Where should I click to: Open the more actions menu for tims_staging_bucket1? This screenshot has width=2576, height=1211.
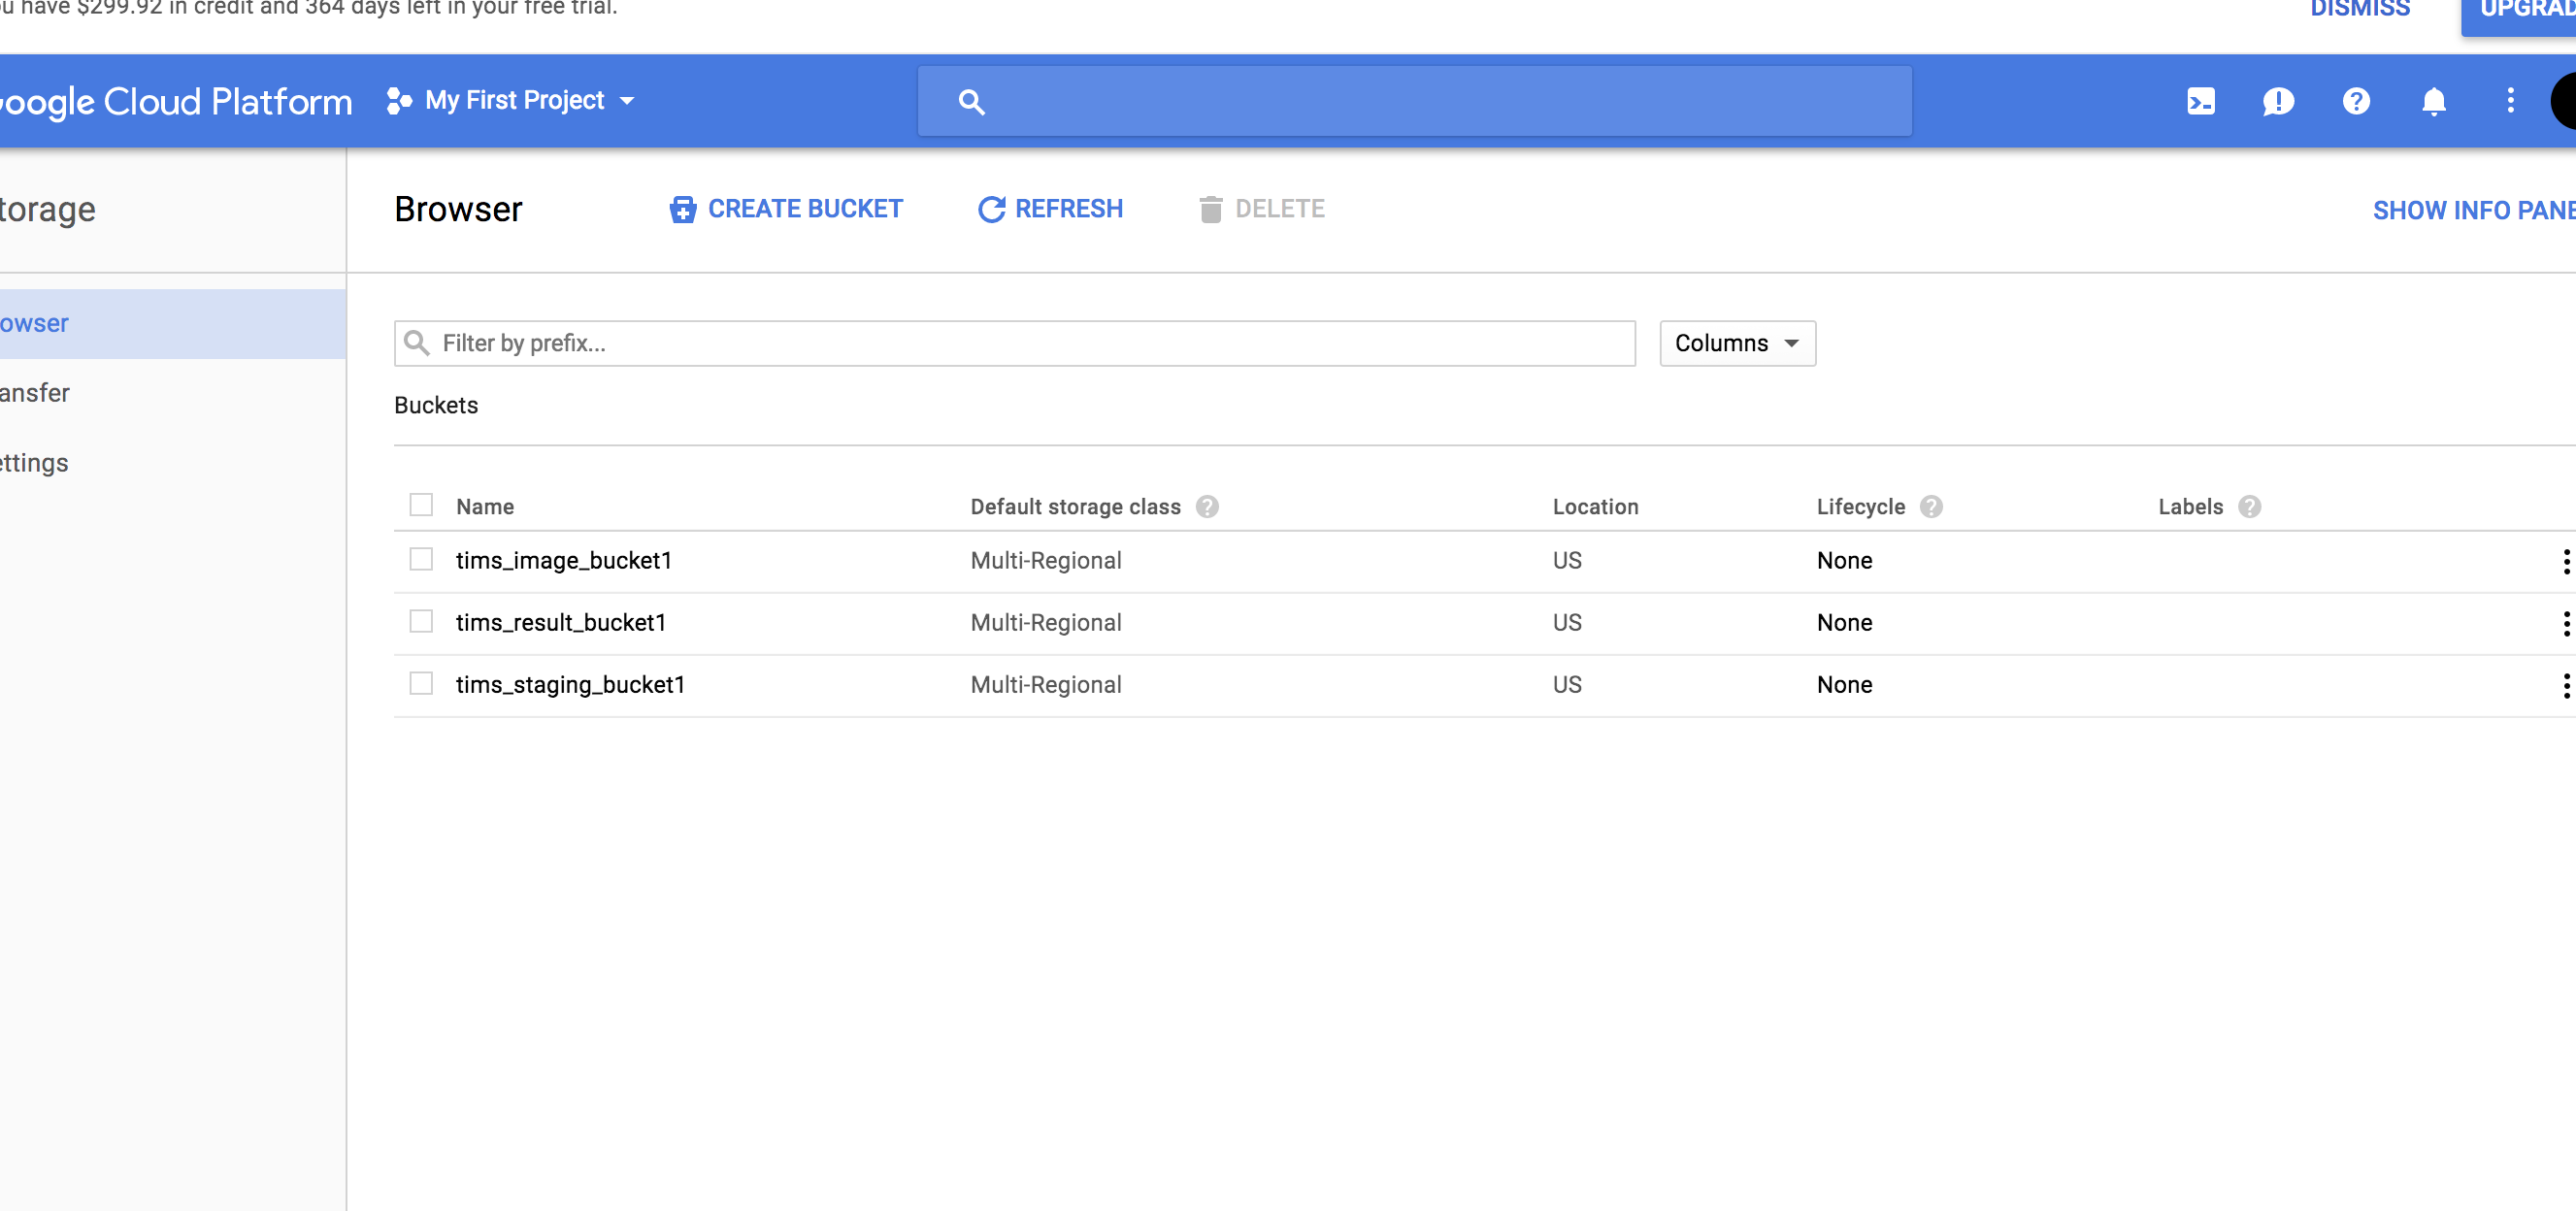click(2565, 685)
